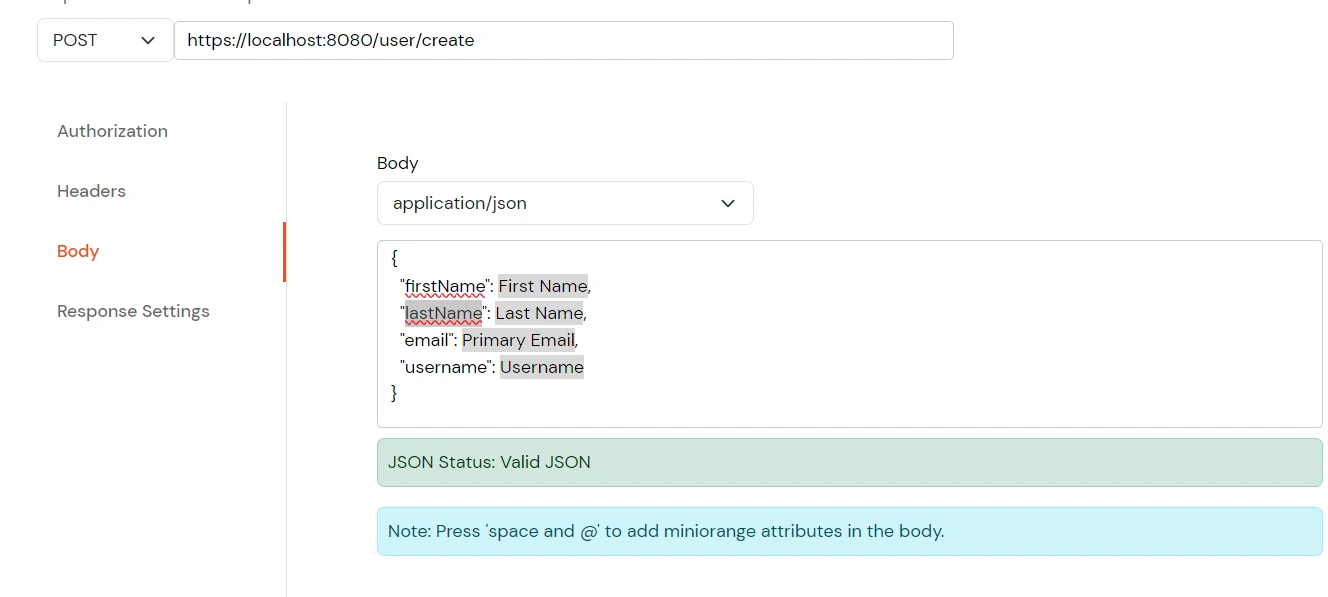Screen dimensions: 1328x597
Task: Select the Username attribute chip
Action: (x=542, y=367)
